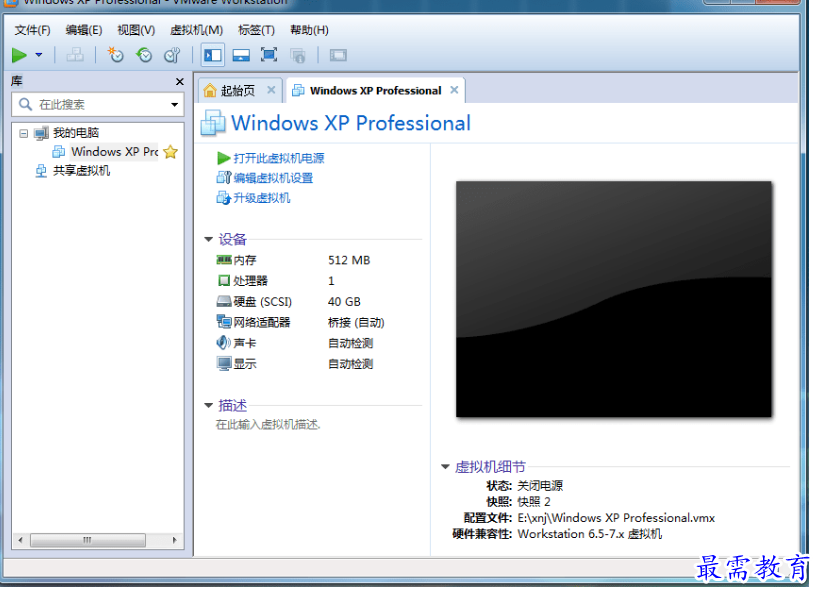Click the Unity mode toolbar icon

298,55
